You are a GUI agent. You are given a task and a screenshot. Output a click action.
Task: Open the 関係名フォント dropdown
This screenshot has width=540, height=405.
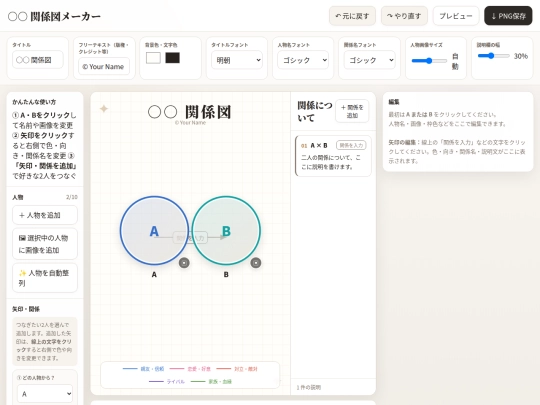[x=370, y=60]
